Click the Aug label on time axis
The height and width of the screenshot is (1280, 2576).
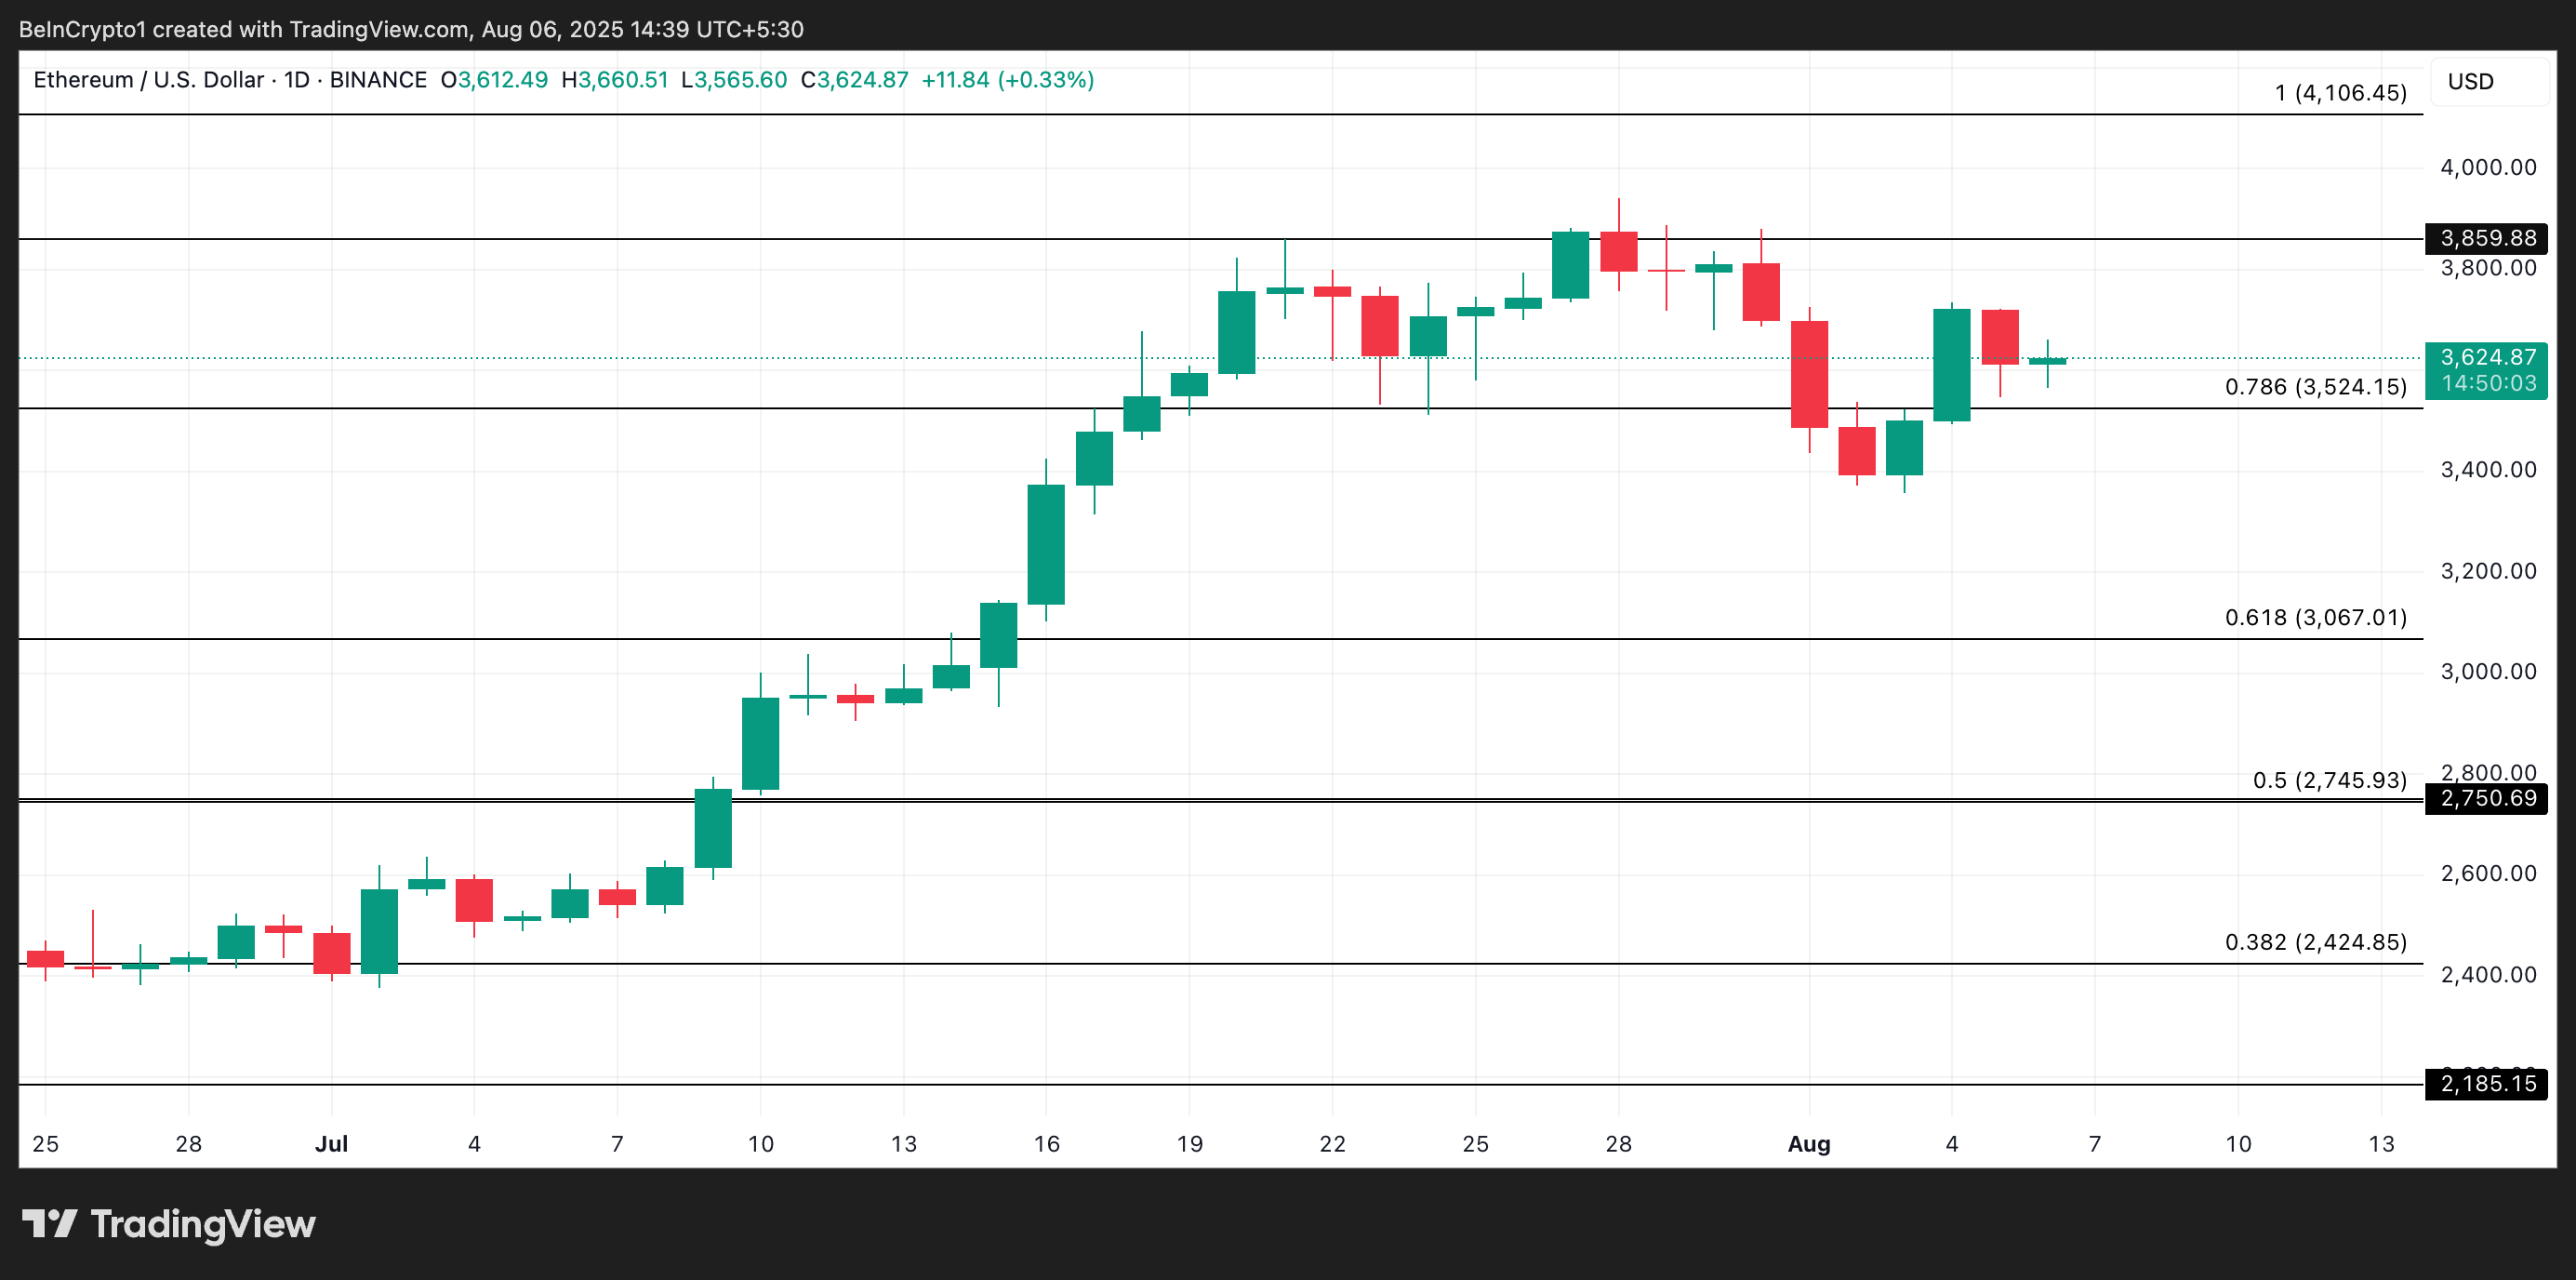click(1808, 1144)
